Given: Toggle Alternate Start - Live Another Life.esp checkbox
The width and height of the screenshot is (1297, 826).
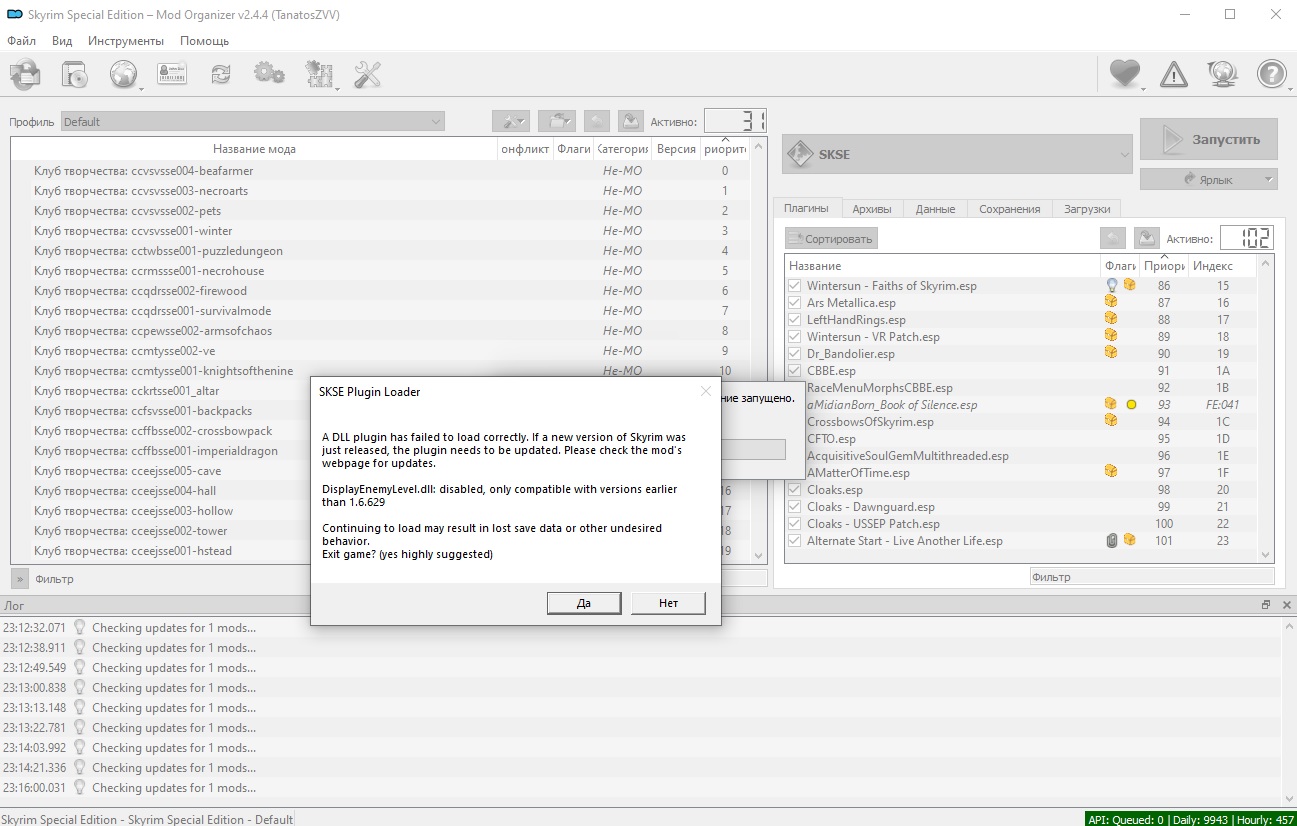Looking at the screenshot, I should click(x=795, y=541).
